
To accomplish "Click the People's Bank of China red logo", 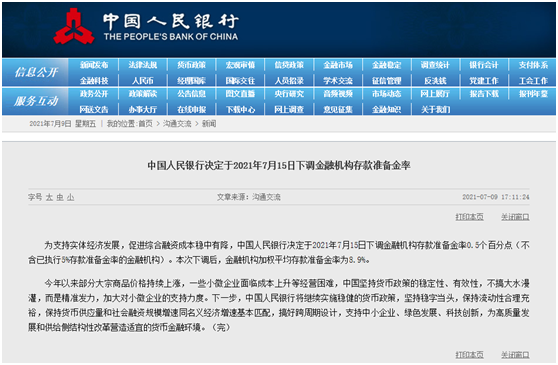I will click(x=74, y=27).
